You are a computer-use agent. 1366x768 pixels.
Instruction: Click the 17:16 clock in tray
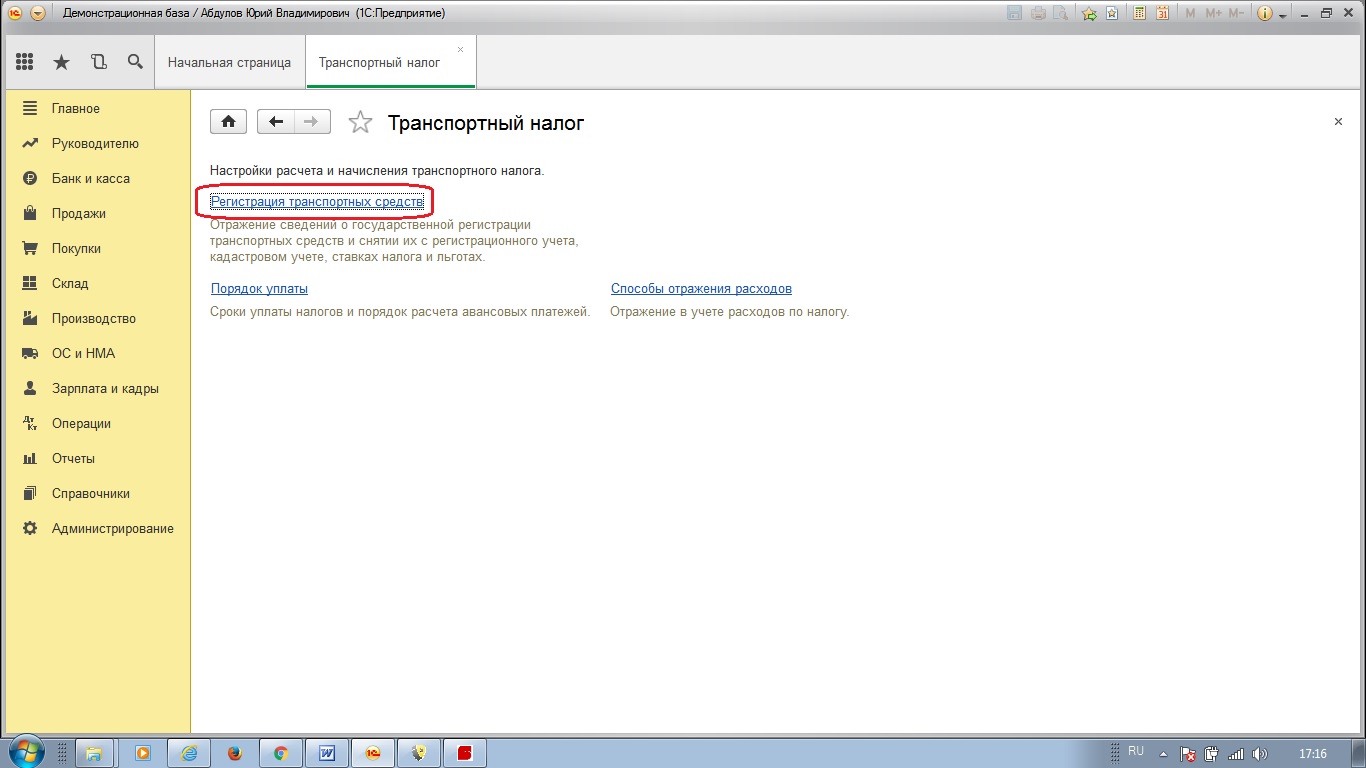click(1313, 754)
